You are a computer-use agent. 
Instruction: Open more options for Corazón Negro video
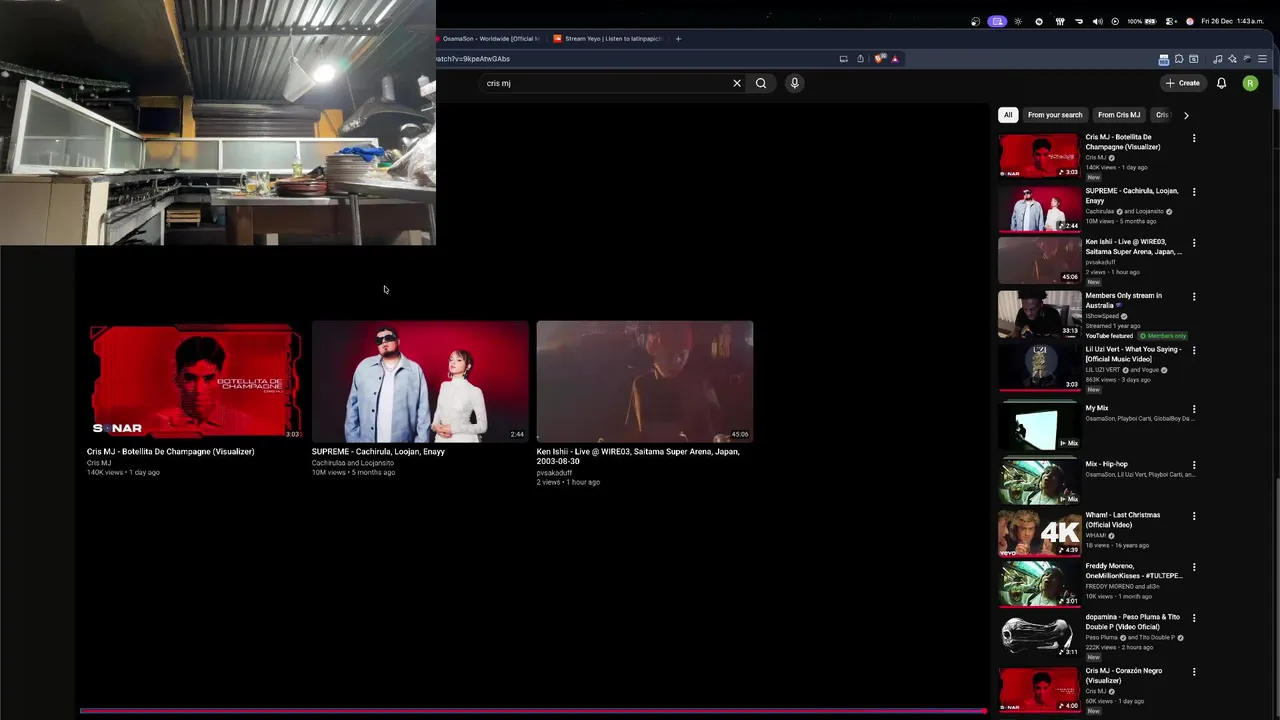pyautogui.click(x=1194, y=672)
